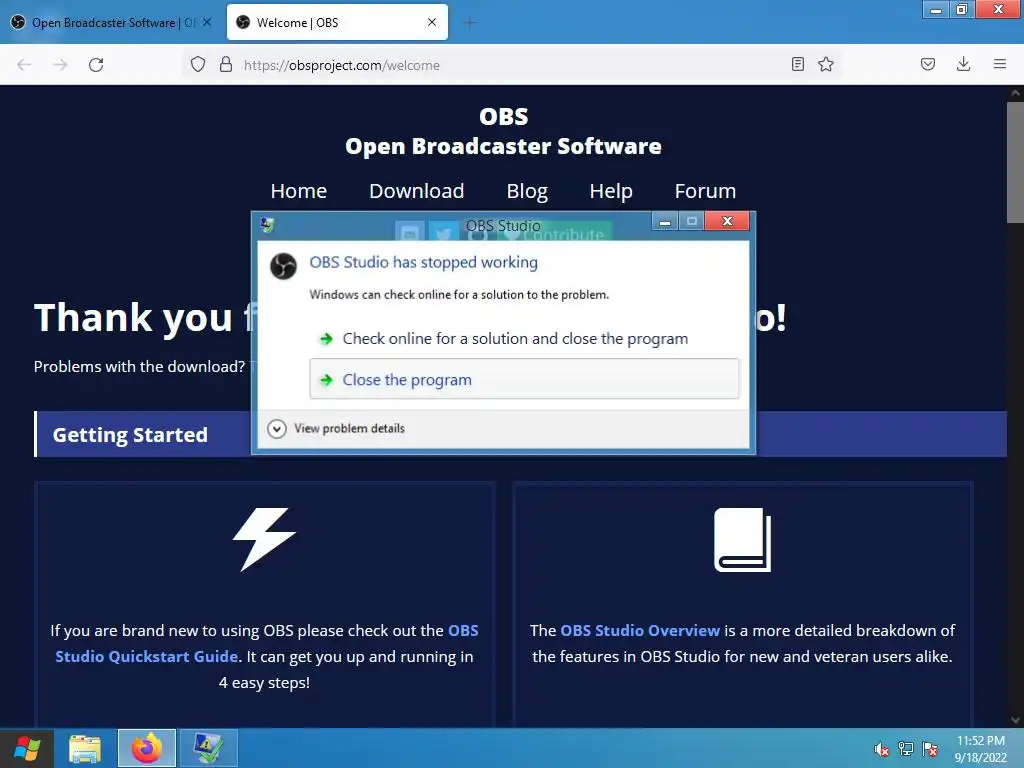Open File Explorer from taskbar
Viewport: 1024px width, 768px height.
85,748
